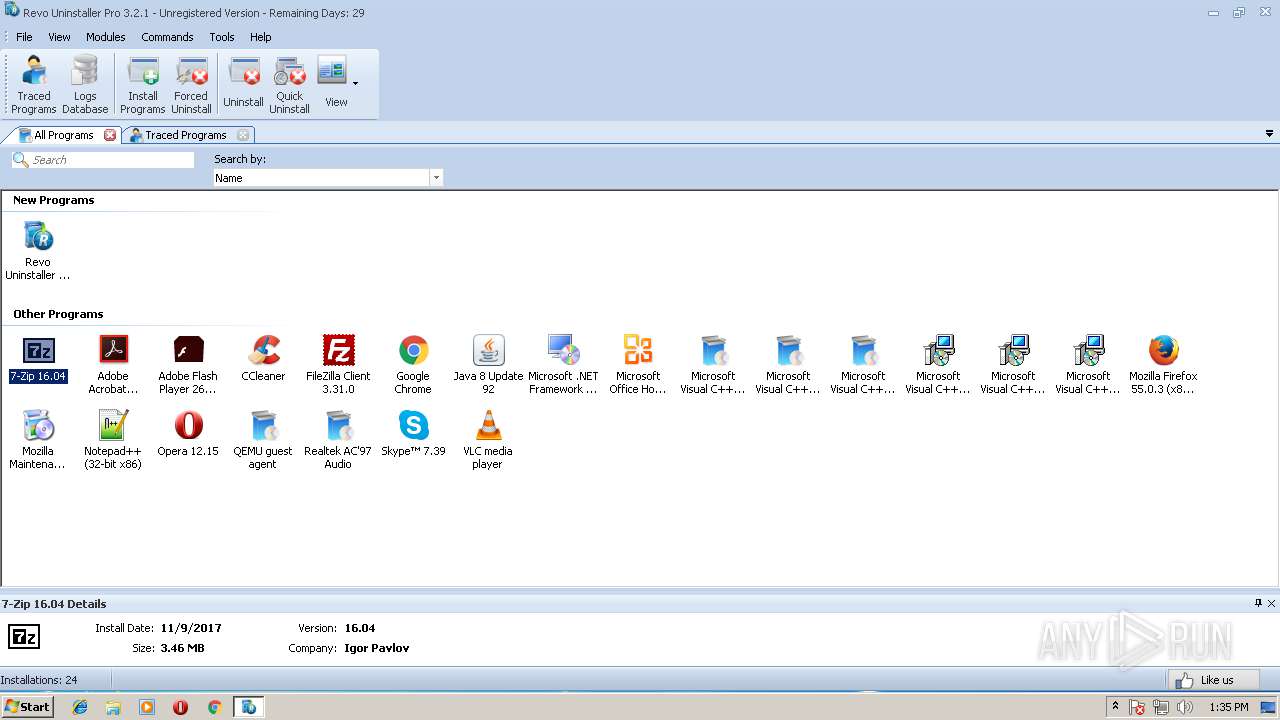This screenshot has height=720, width=1280.
Task: Launch Quick Uninstall from the toolbar
Action: click(x=289, y=86)
